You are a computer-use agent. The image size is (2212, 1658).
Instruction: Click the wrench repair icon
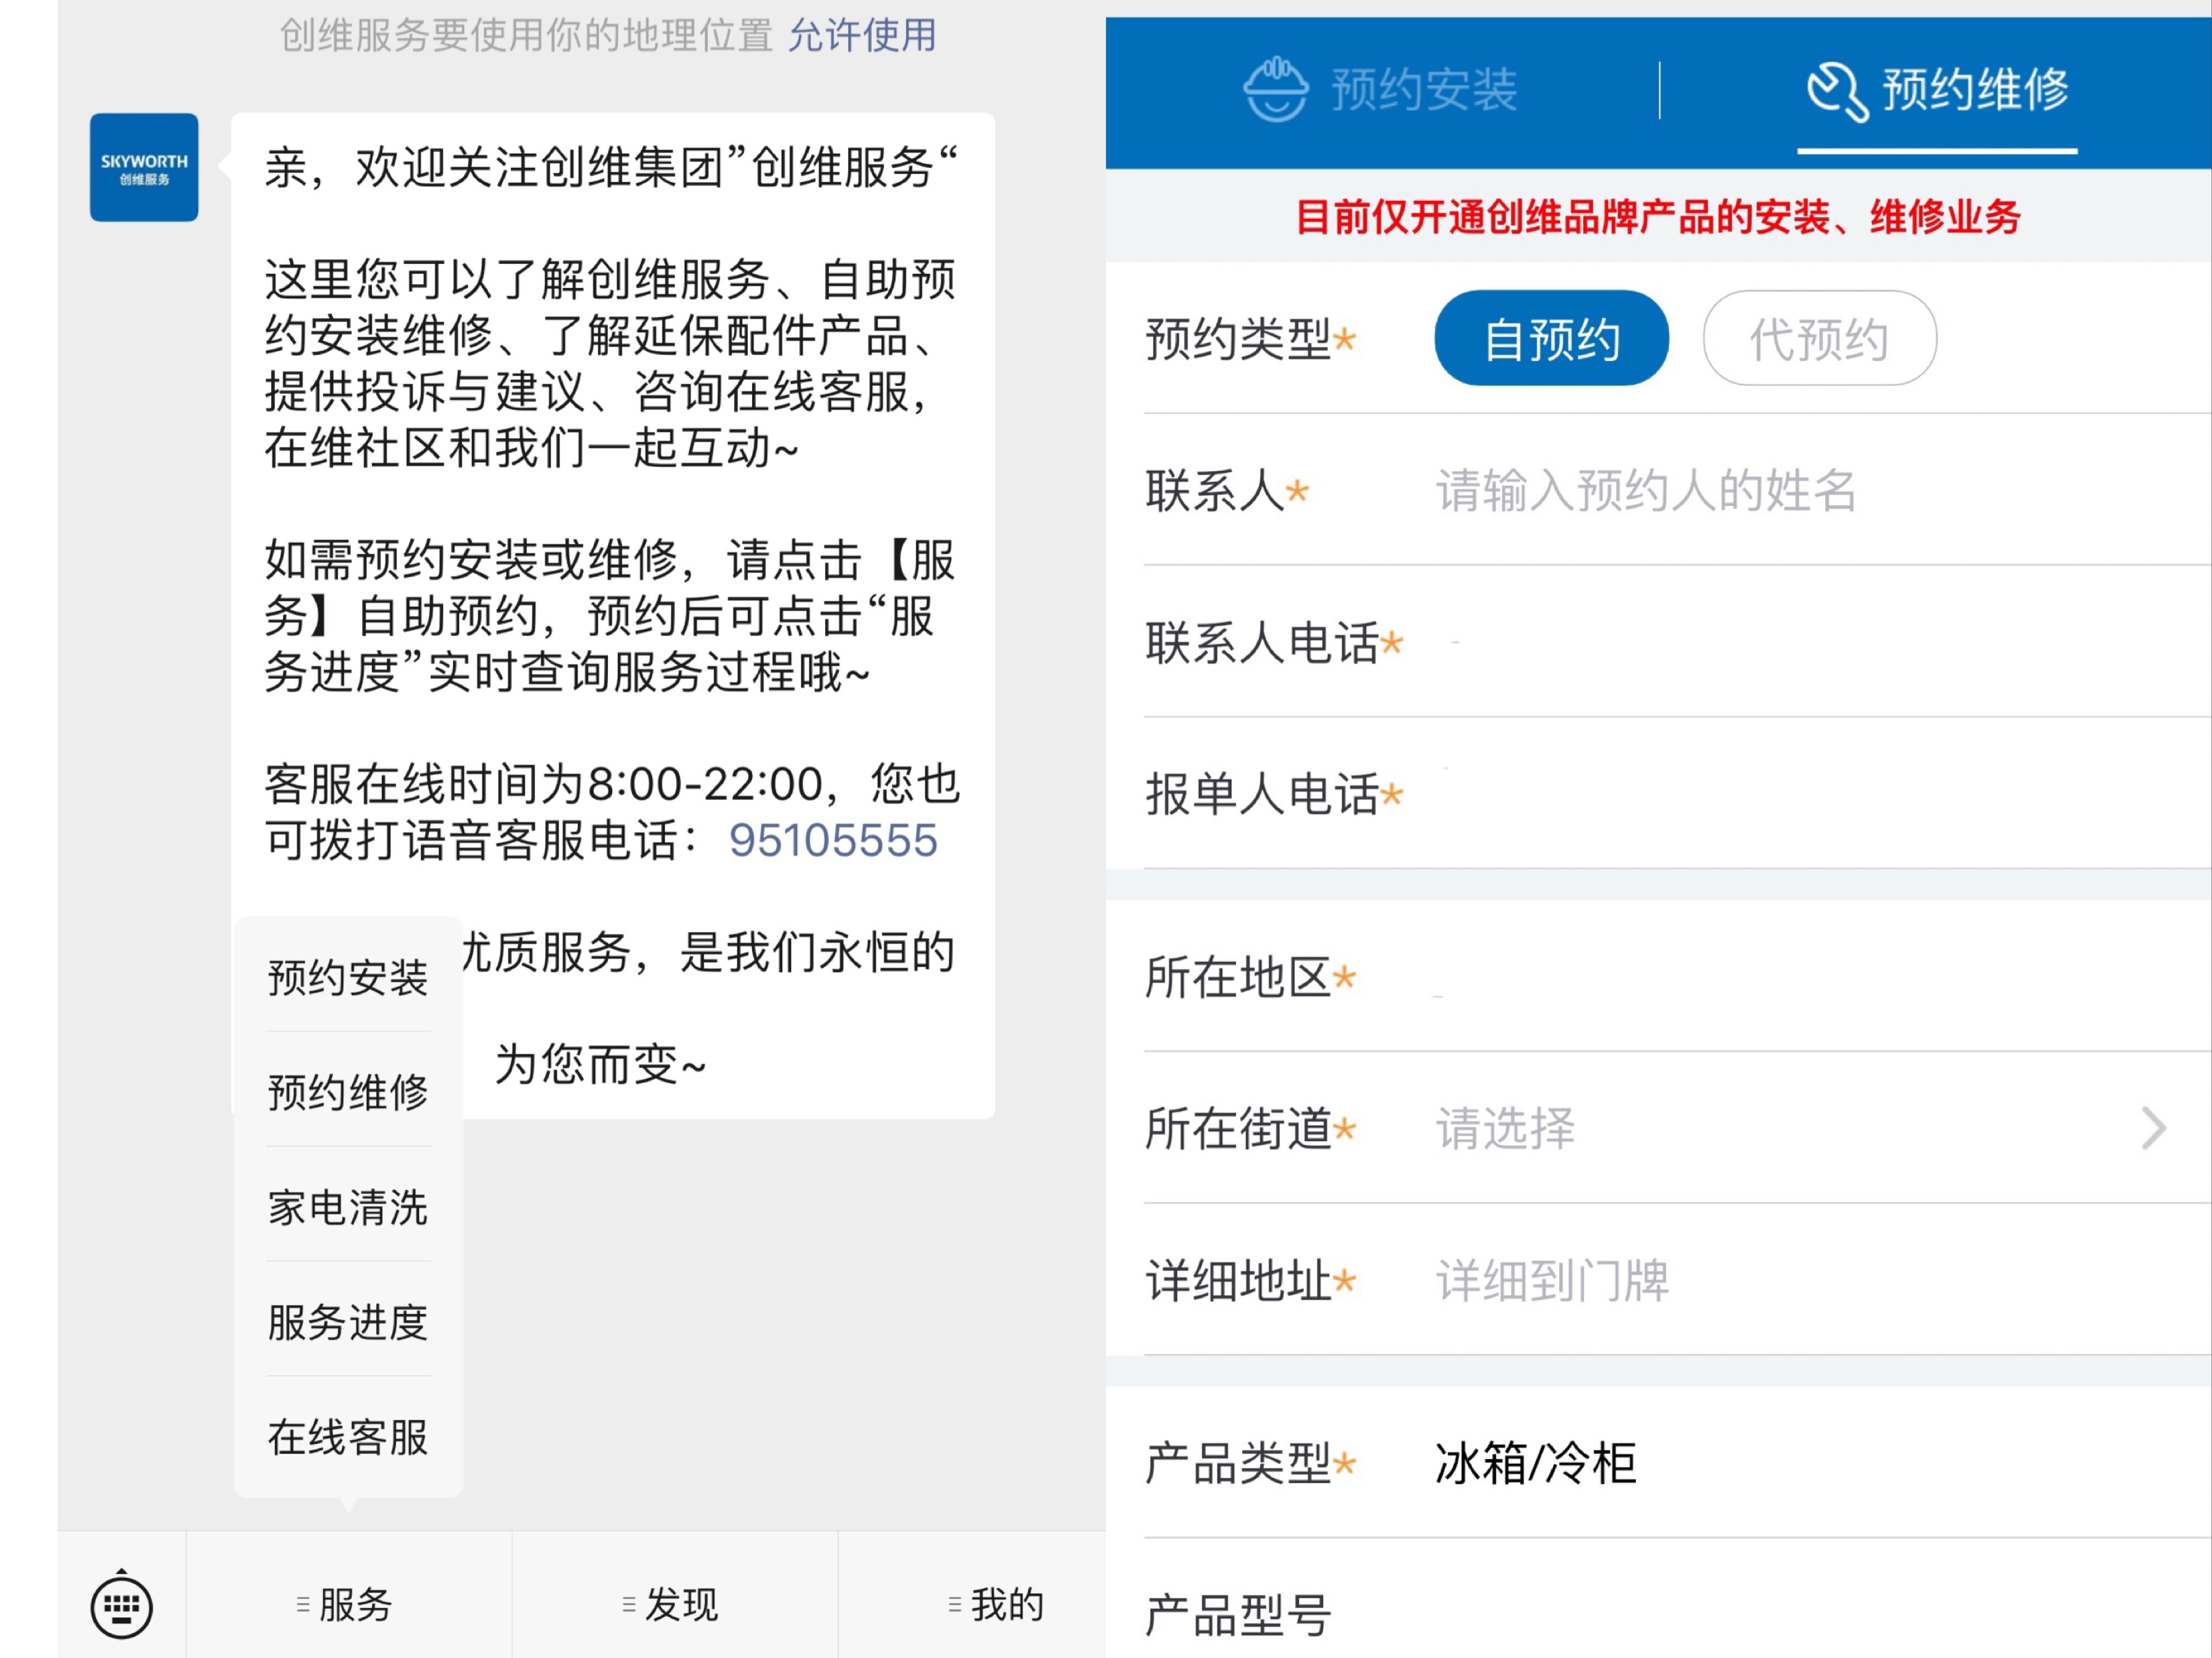1836,91
